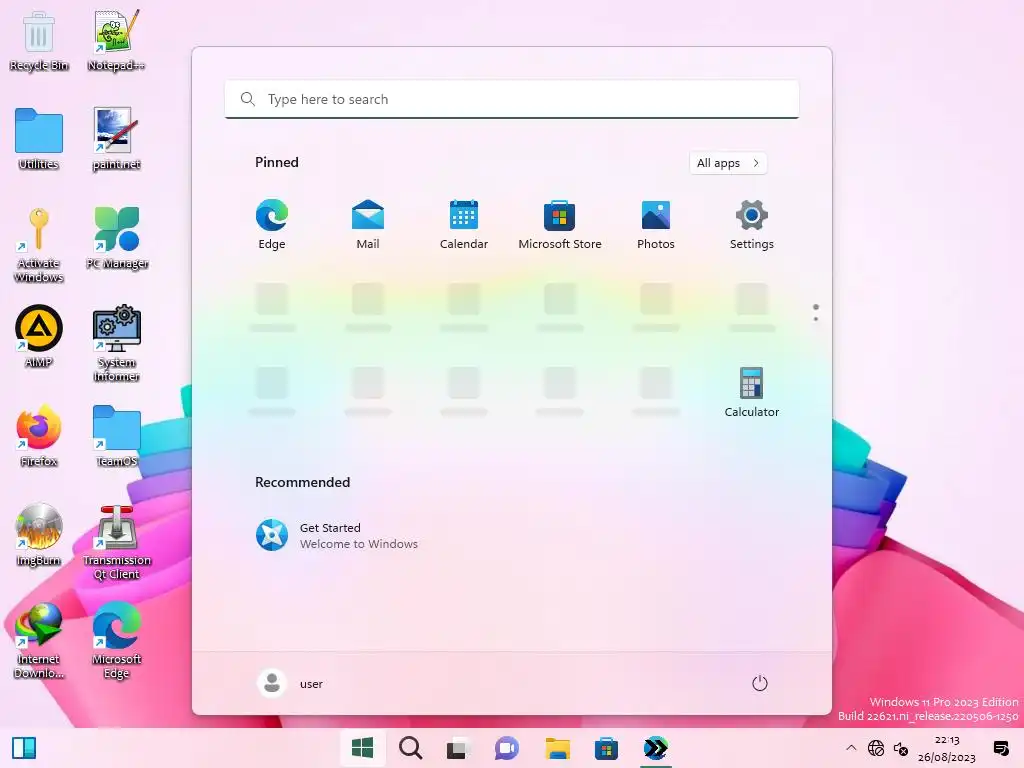
Task: Select the ImgBurn desktop shortcut
Action: 39,536
